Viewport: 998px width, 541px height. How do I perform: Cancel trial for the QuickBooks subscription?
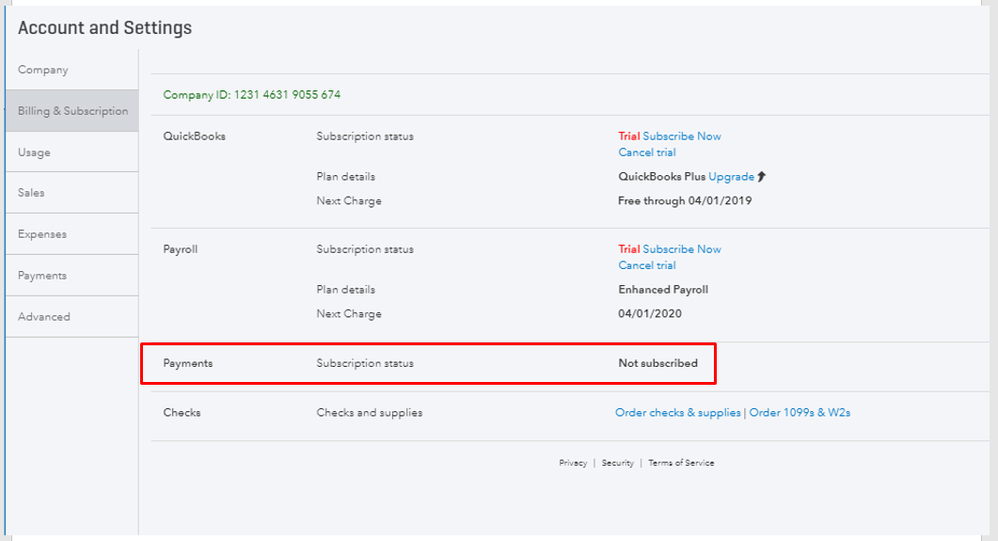coord(647,153)
